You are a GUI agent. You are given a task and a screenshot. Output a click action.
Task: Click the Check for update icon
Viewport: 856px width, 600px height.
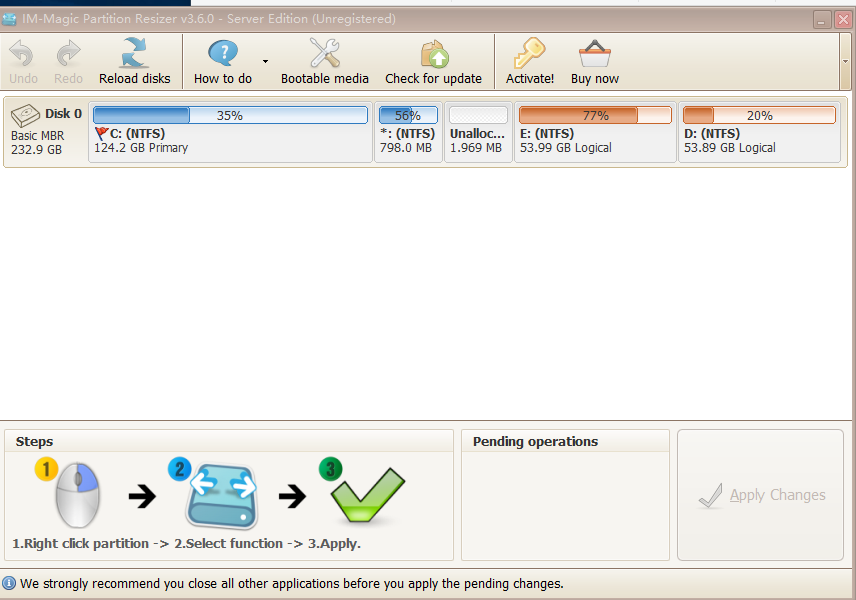[435, 54]
